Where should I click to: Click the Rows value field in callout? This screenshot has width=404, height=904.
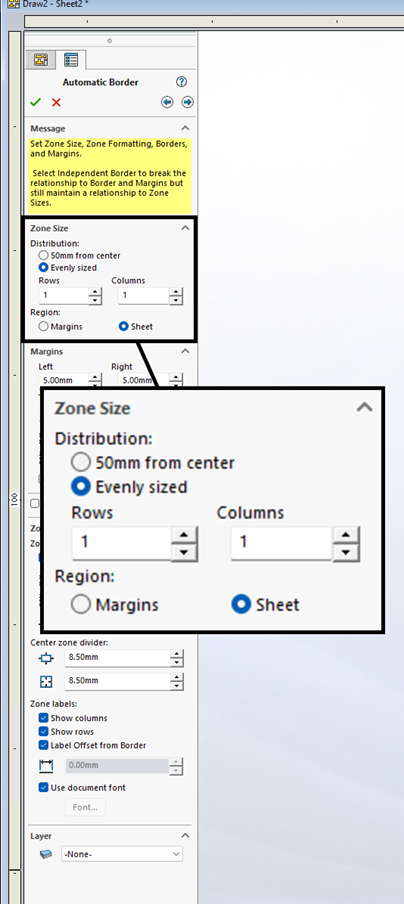122,543
